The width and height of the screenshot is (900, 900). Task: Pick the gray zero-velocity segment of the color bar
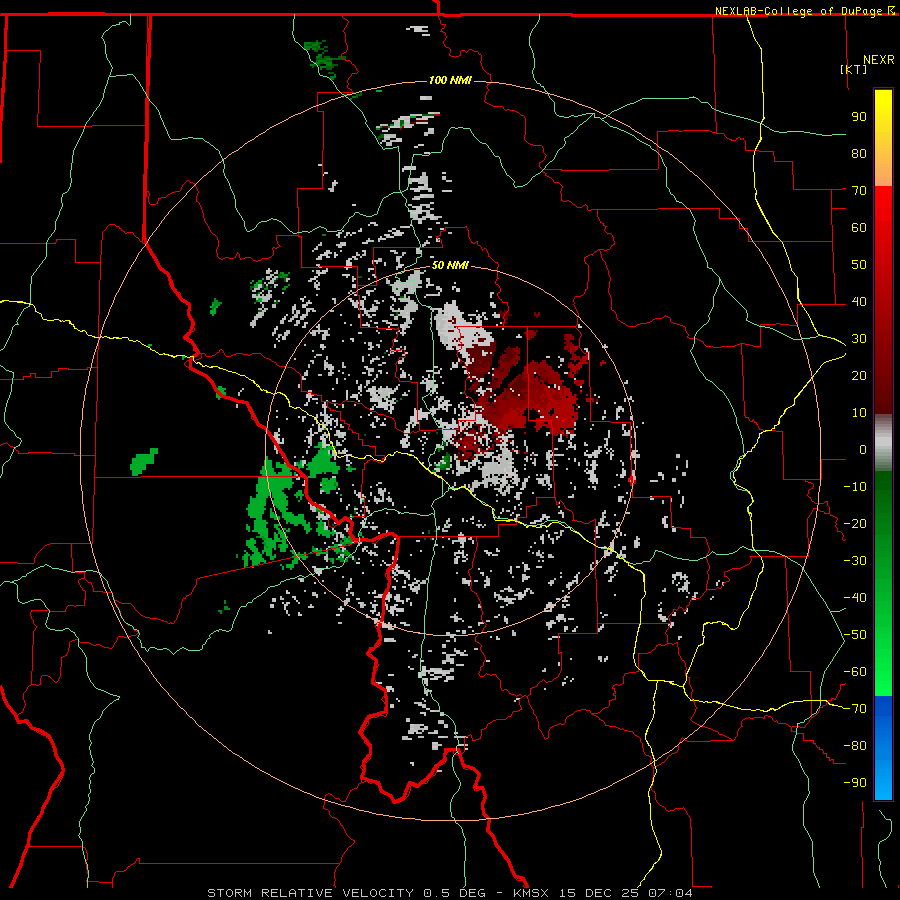pyautogui.click(x=883, y=443)
